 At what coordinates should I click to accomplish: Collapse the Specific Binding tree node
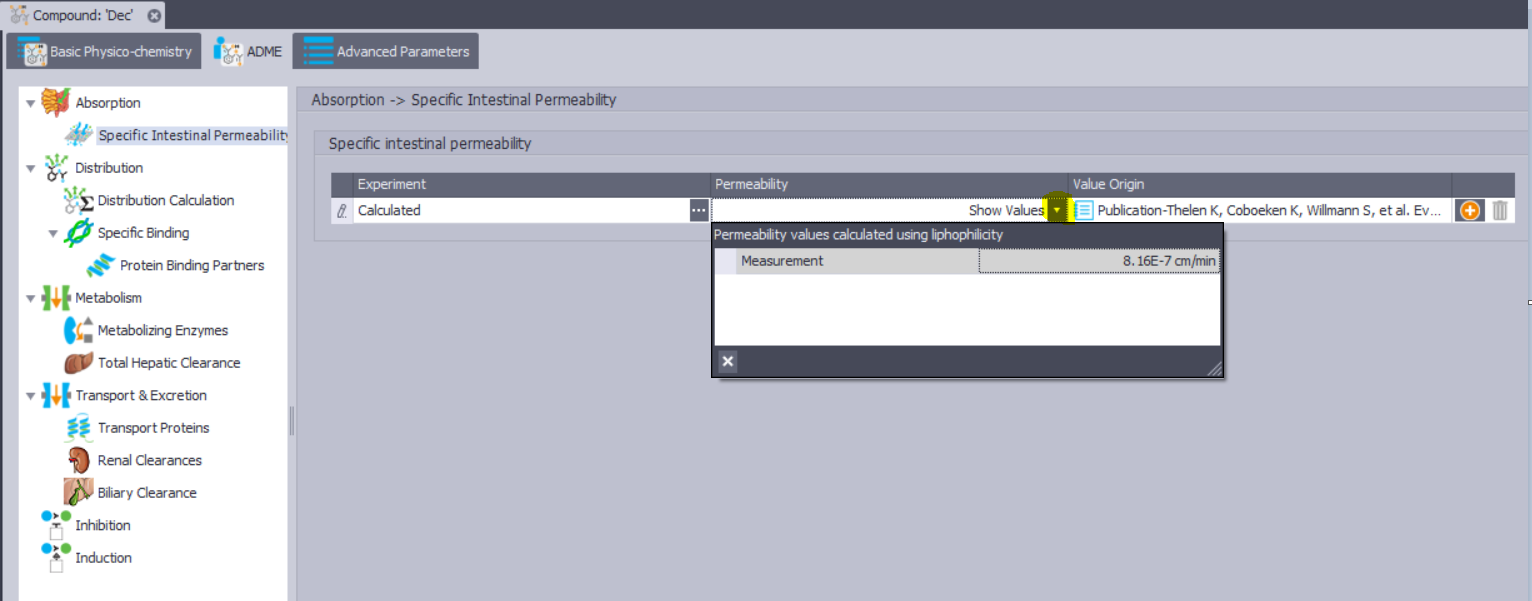[53, 233]
